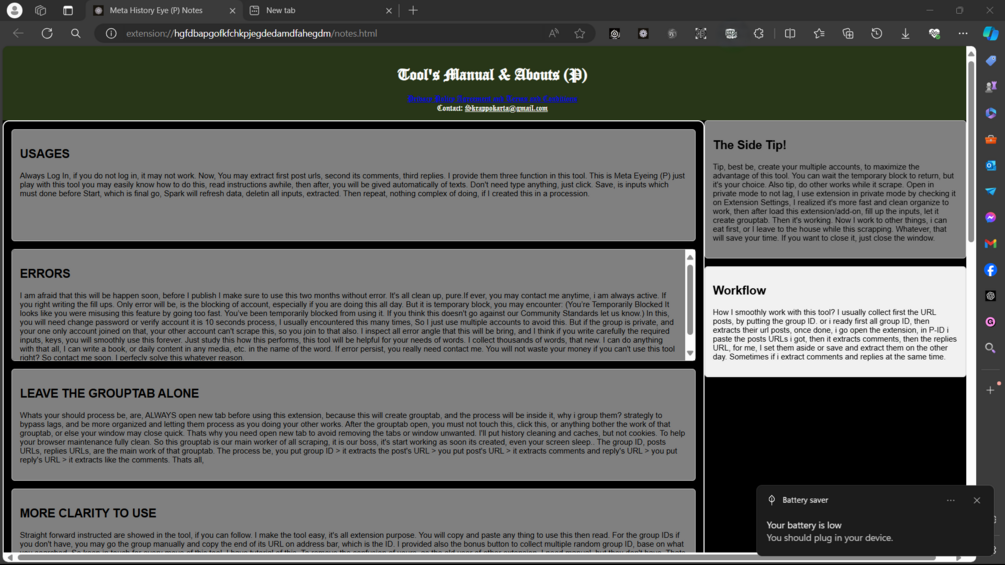The width and height of the screenshot is (1005, 565).
Task: Open Tab actions menu
Action: pyautogui.click(x=68, y=10)
